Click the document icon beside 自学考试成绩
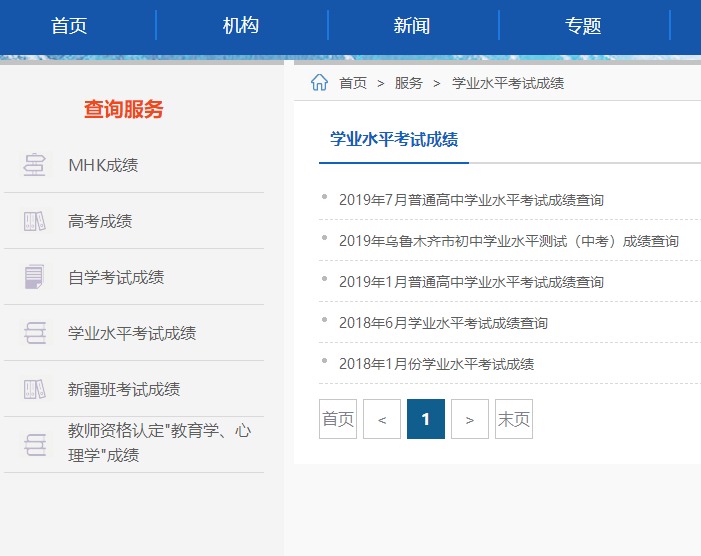The width and height of the screenshot is (701, 556). (35, 277)
